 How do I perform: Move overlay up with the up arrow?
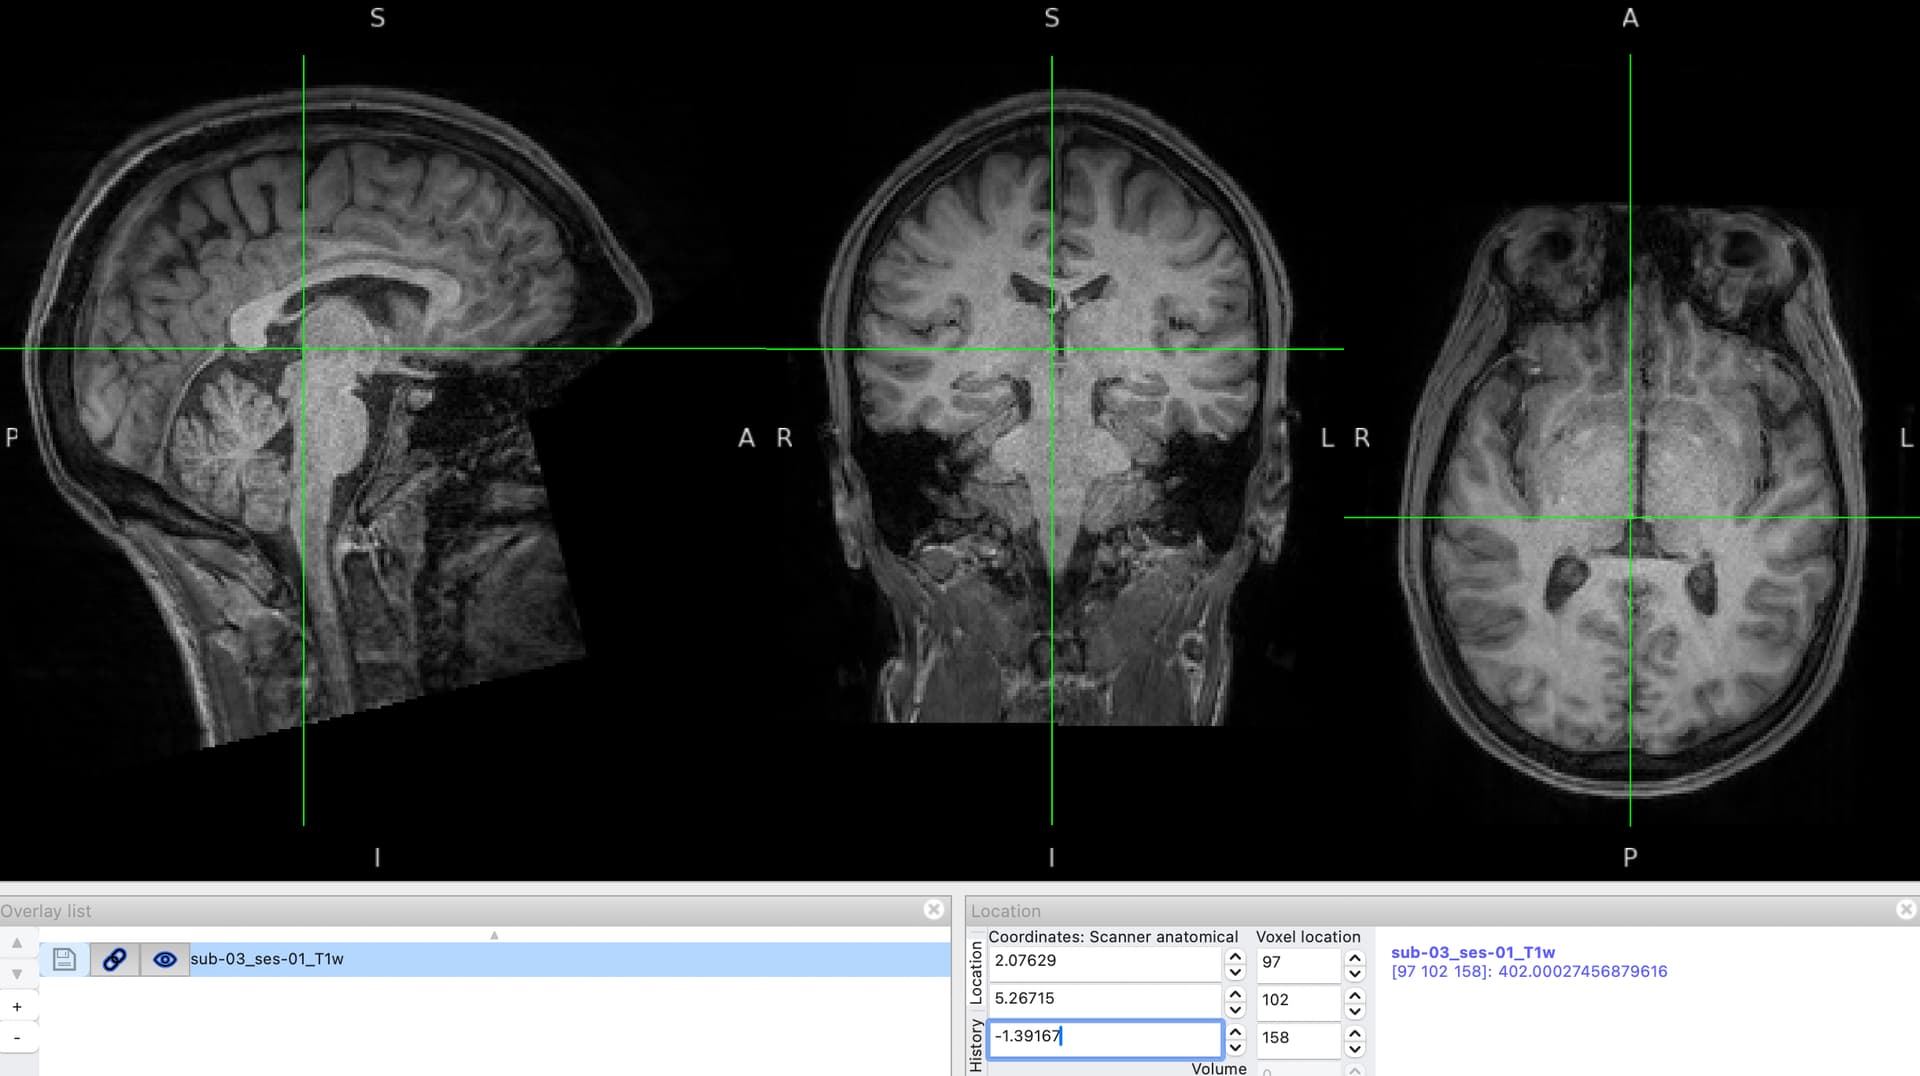pyautogui.click(x=17, y=943)
